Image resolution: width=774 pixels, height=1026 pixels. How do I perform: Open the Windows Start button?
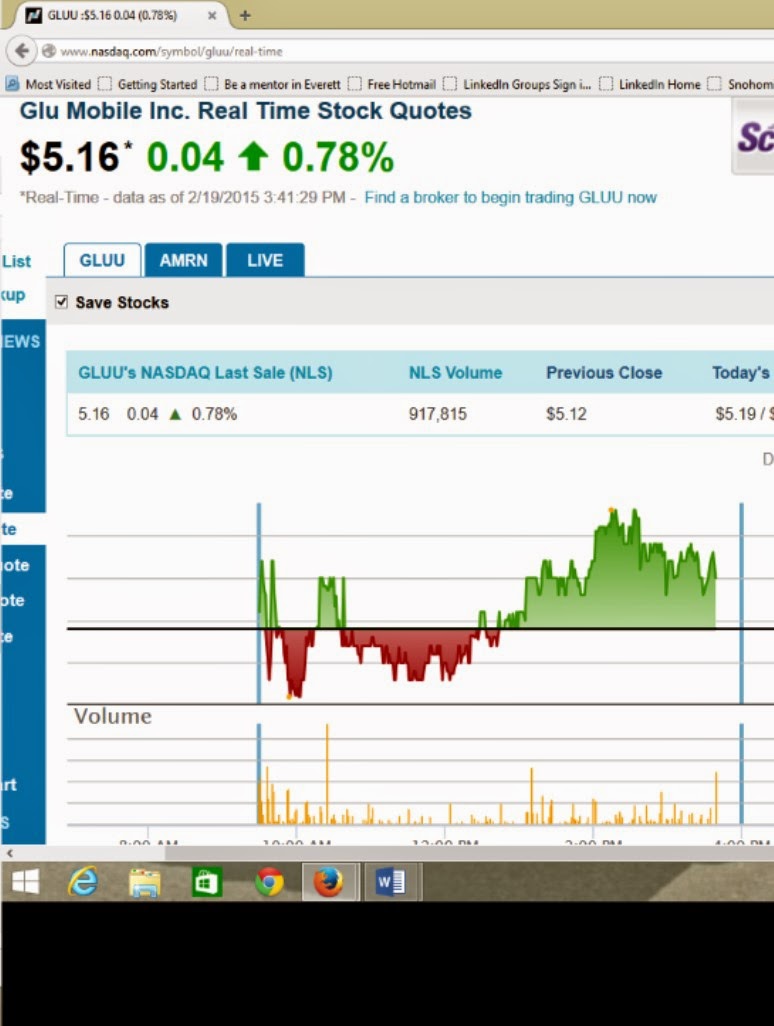pyautogui.click(x=25, y=881)
